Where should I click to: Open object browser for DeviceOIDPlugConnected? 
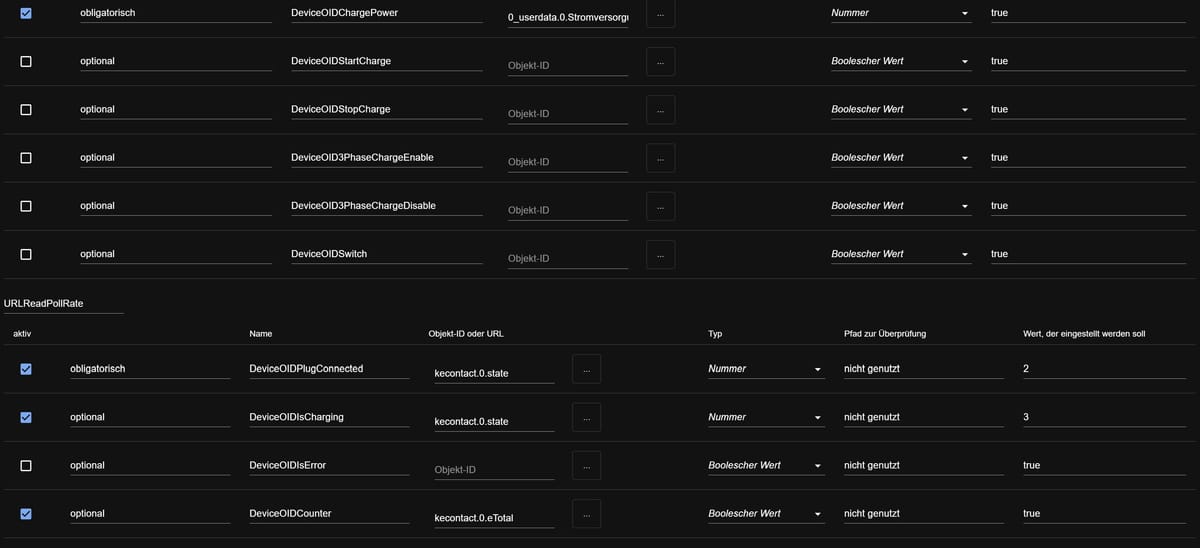[x=586, y=369]
